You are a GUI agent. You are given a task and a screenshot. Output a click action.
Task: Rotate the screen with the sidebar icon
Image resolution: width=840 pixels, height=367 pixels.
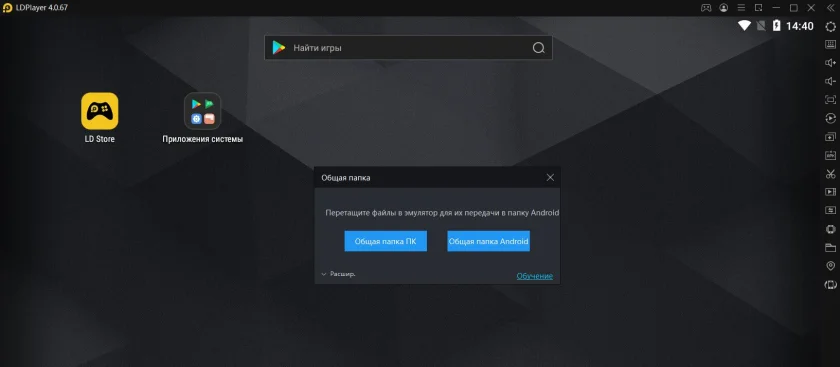pyautogui.click(x=830, y=284)
